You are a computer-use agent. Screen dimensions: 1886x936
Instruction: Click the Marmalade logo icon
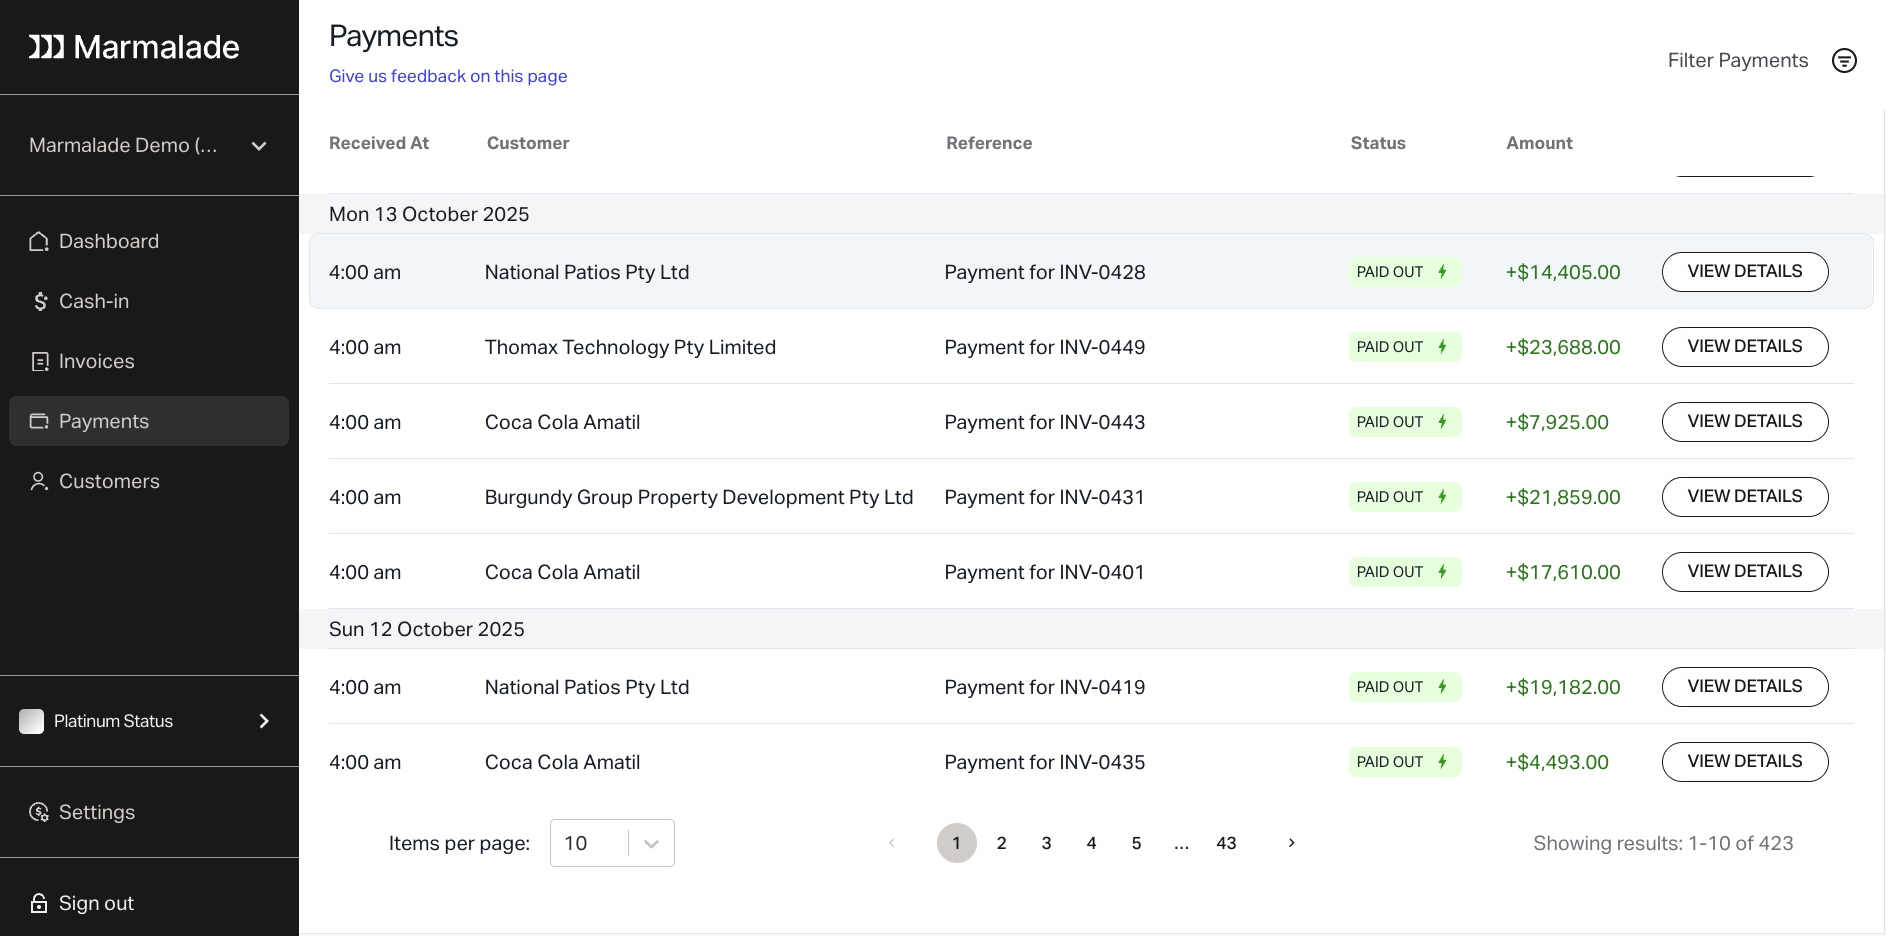[46, 47]
